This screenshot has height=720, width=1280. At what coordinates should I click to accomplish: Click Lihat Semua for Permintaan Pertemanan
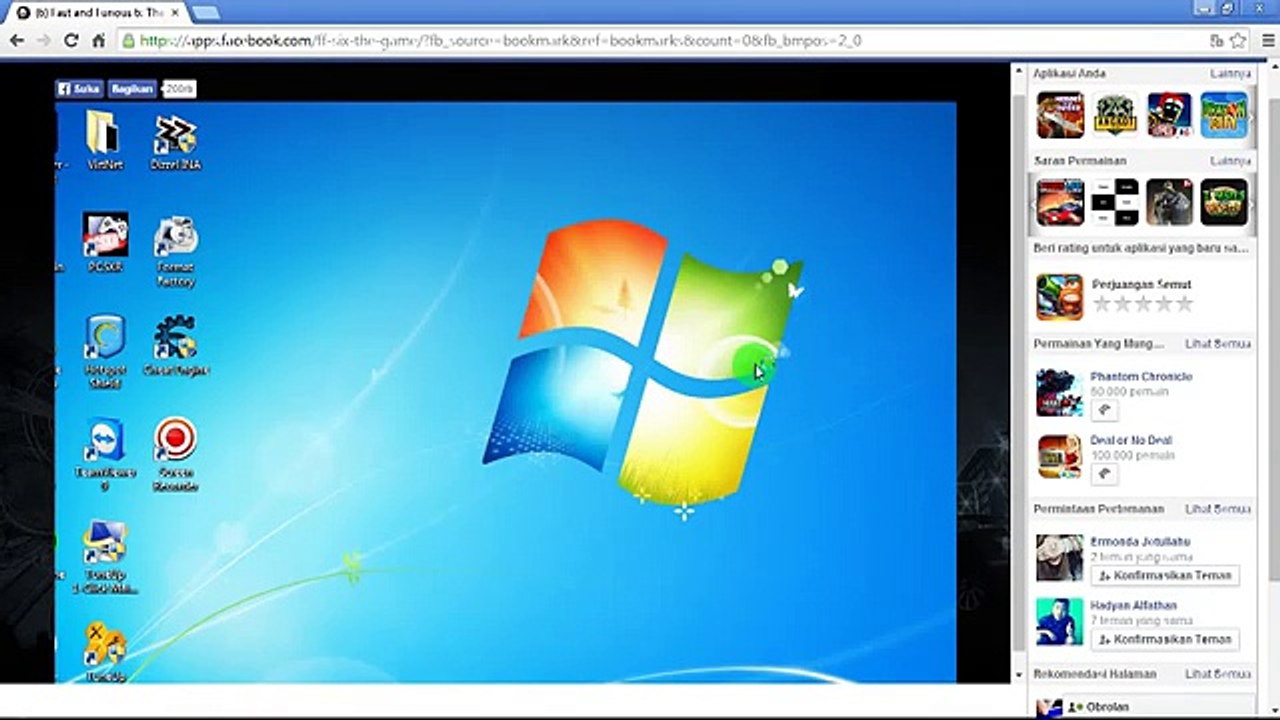(1218, 509)
